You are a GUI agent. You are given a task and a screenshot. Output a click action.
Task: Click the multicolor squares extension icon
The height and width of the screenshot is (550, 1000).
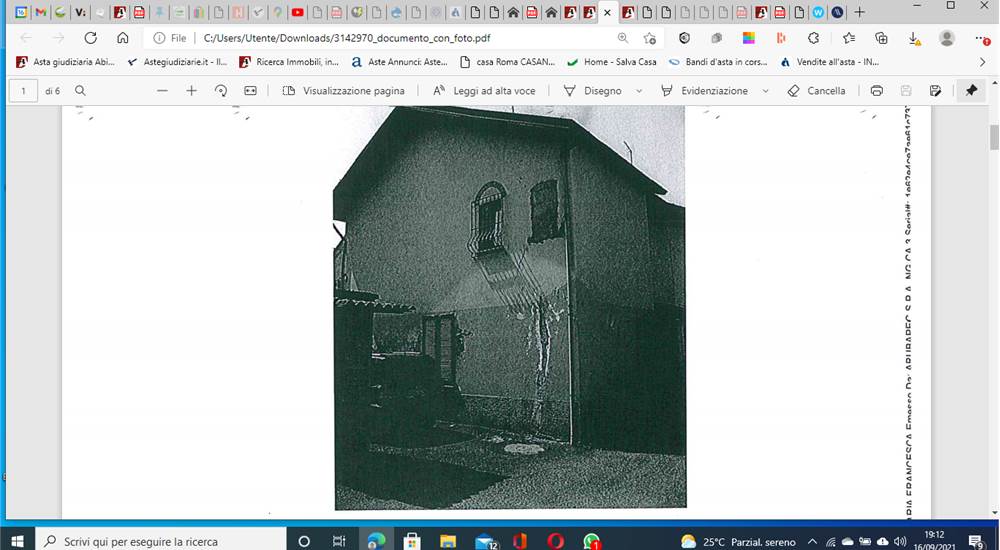pyautogui.click(x=749, y=38)
